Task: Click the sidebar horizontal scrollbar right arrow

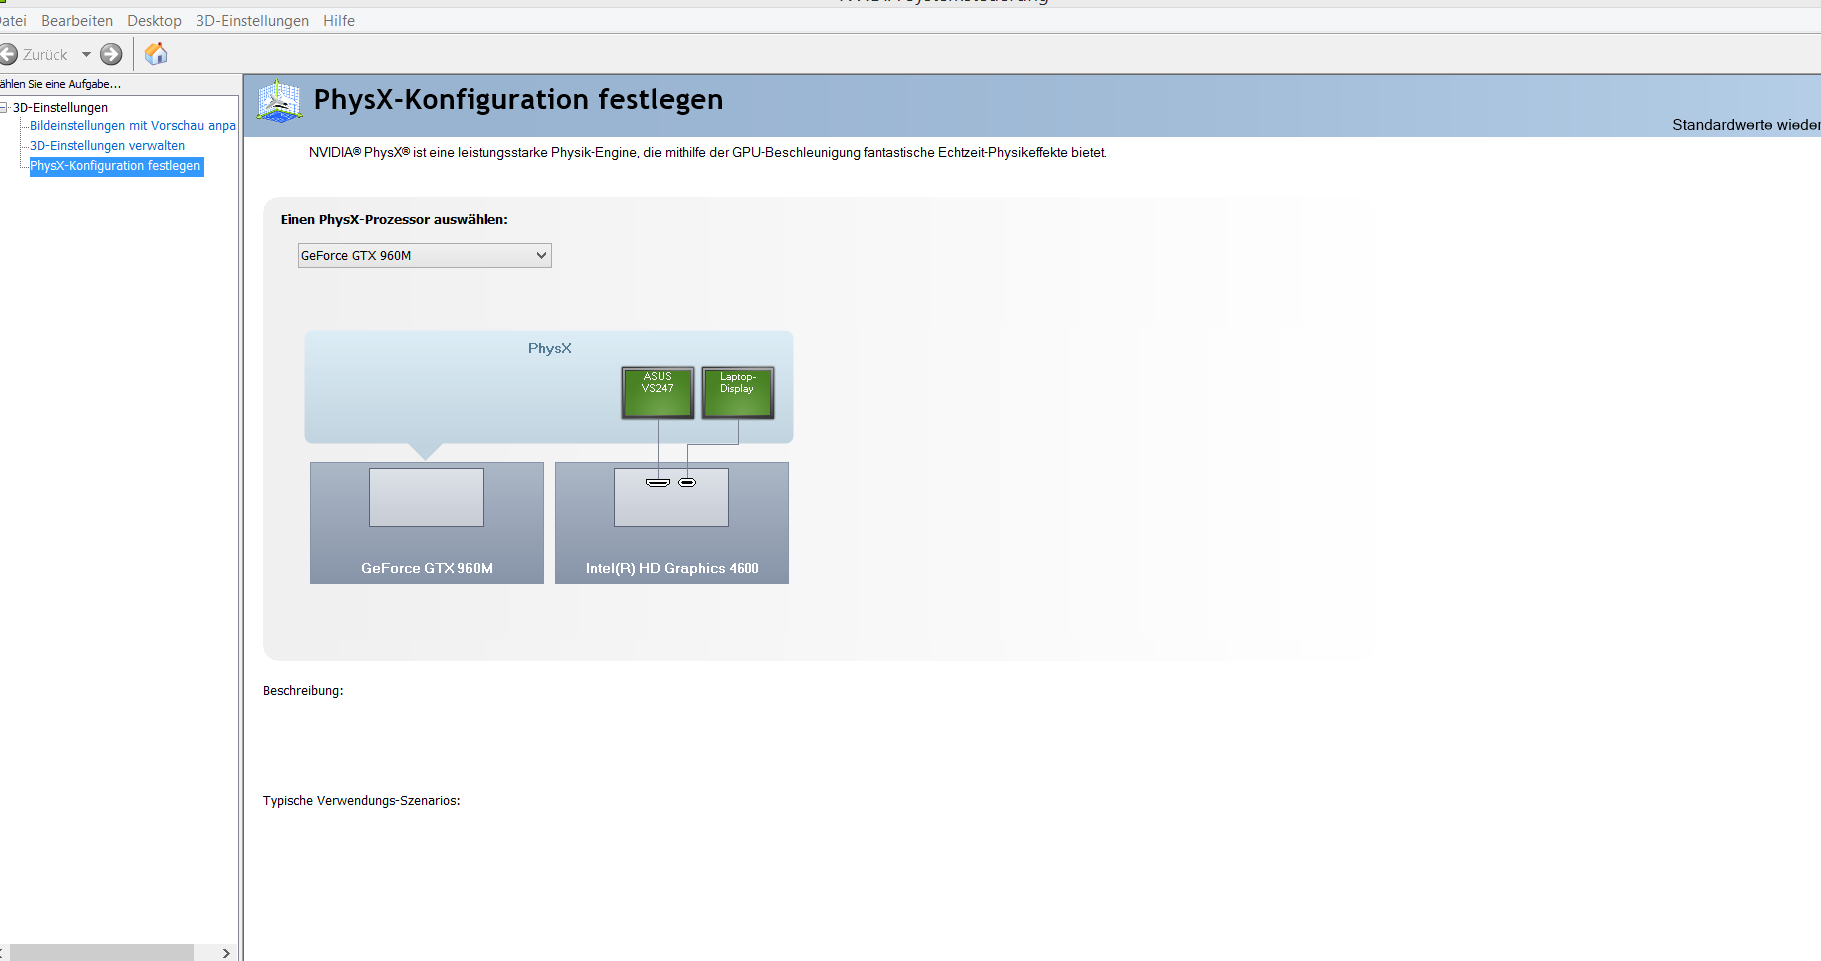Action: pos(226,953)
